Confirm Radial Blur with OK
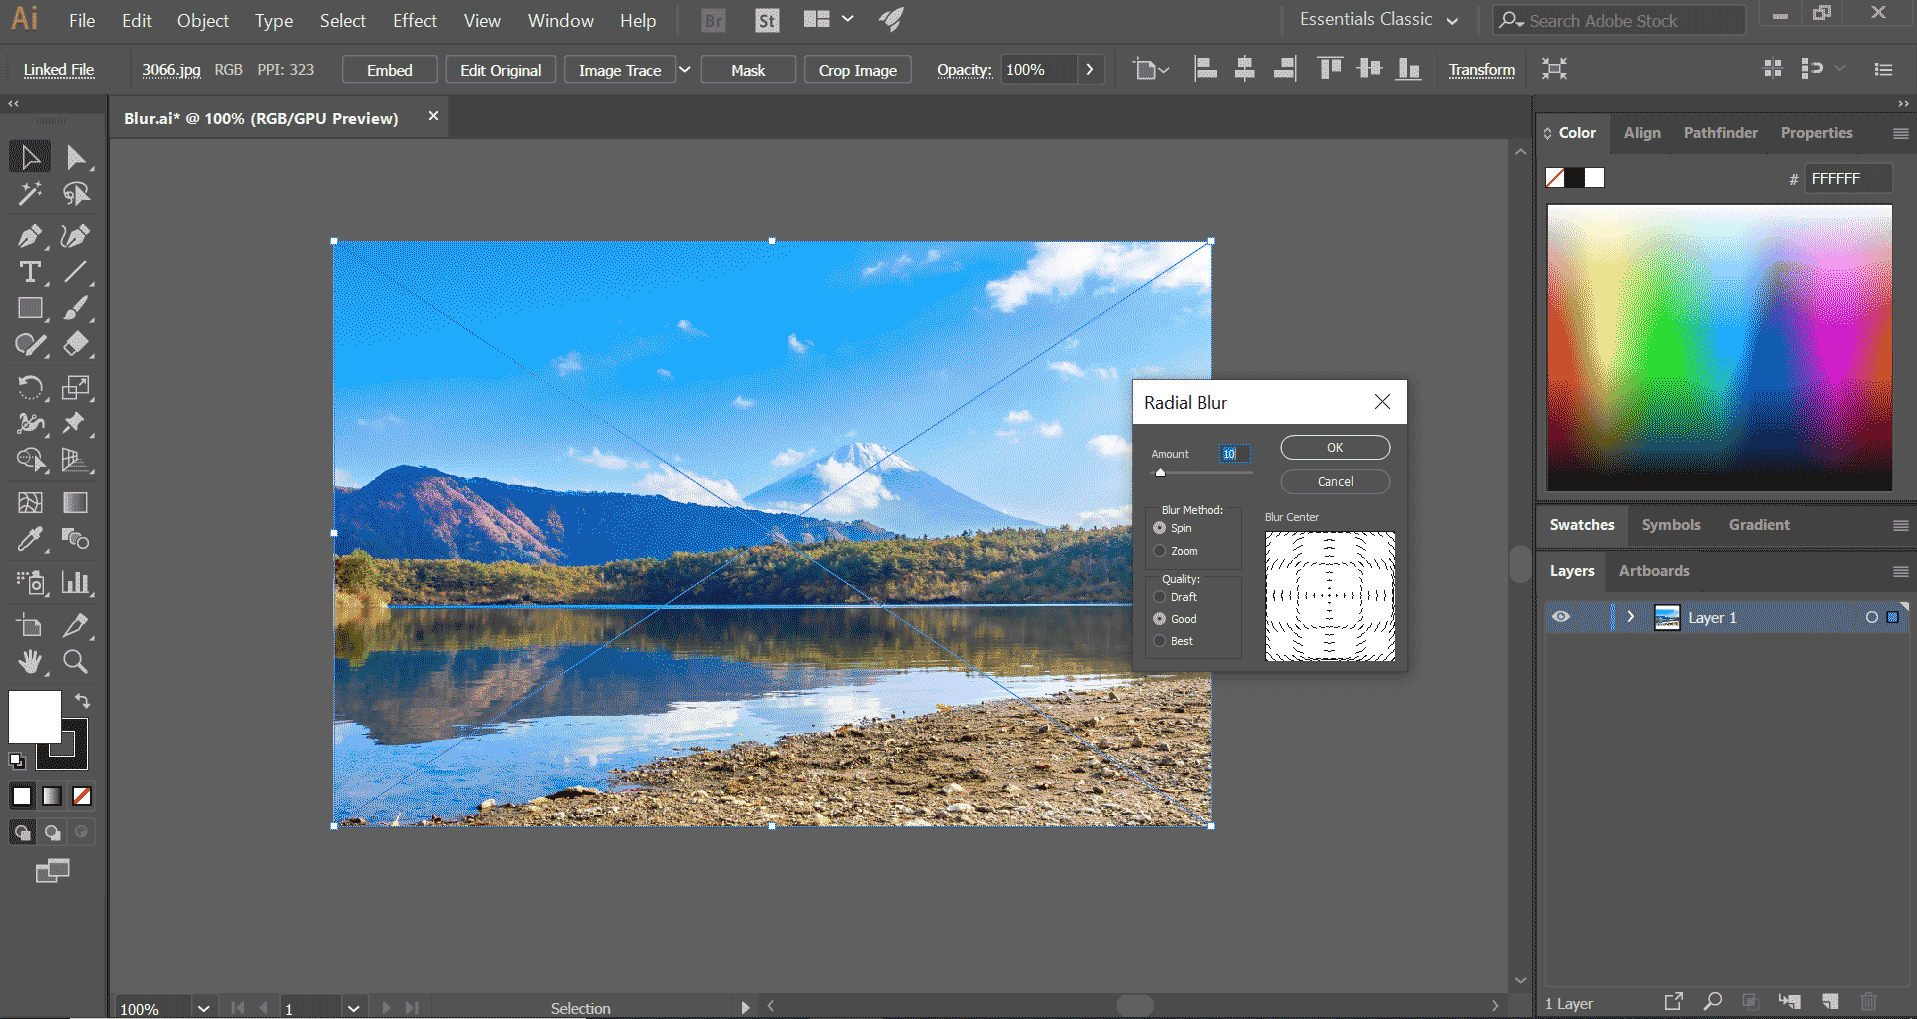The image size is (1917, 1019). pyautogui.click(x=1335, y=448)
